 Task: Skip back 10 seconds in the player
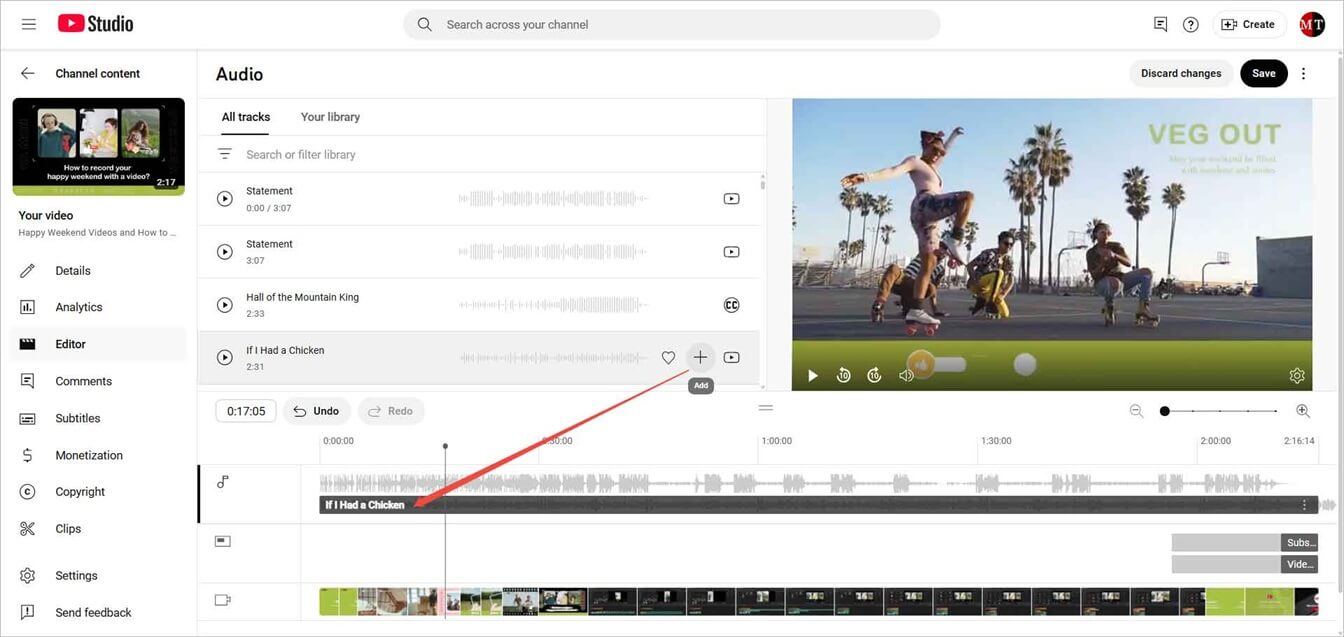[843, 375]
